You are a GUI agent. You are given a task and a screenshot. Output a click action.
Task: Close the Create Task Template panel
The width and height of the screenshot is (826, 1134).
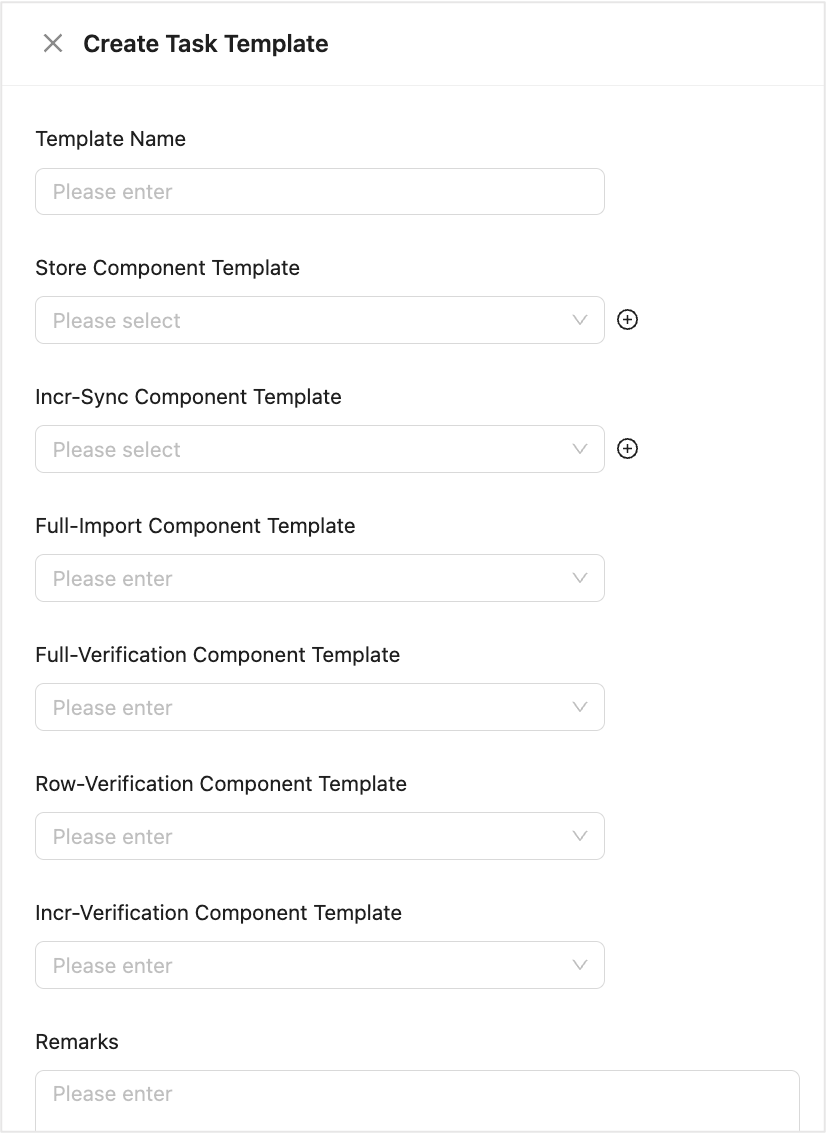(53, 43)
